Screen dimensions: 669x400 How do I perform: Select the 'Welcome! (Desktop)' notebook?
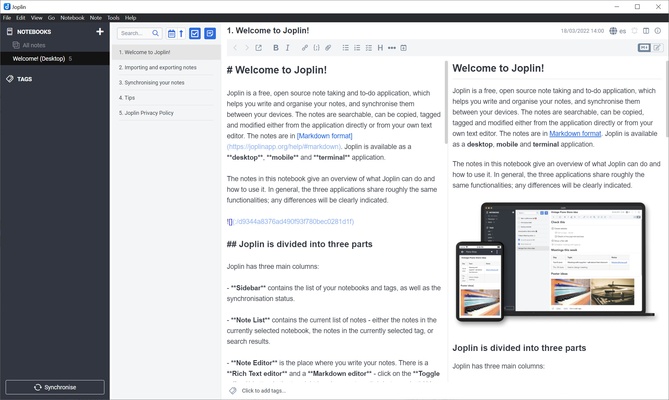(55, 58)
